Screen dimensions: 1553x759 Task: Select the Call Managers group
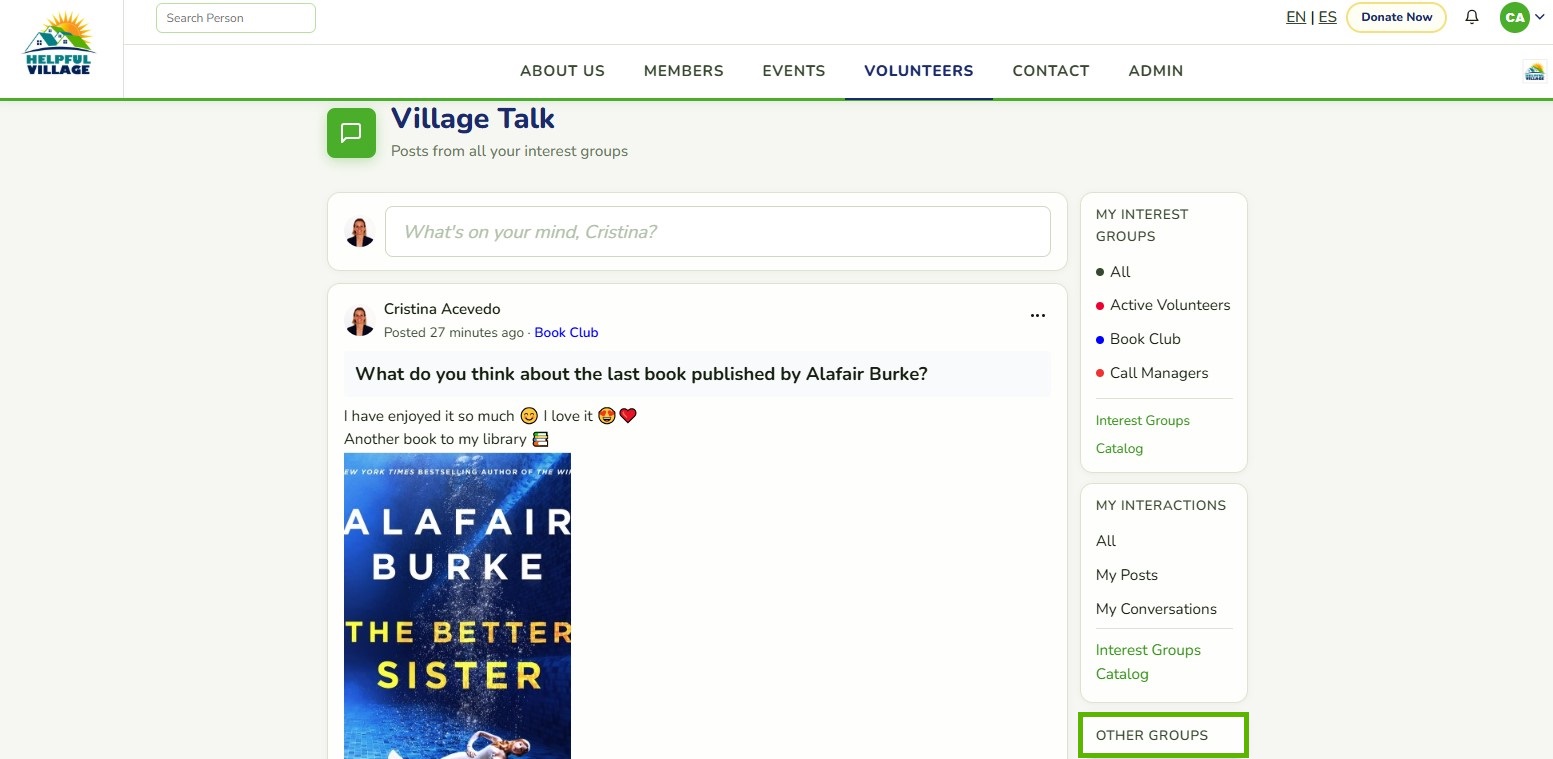point(1159,373)
